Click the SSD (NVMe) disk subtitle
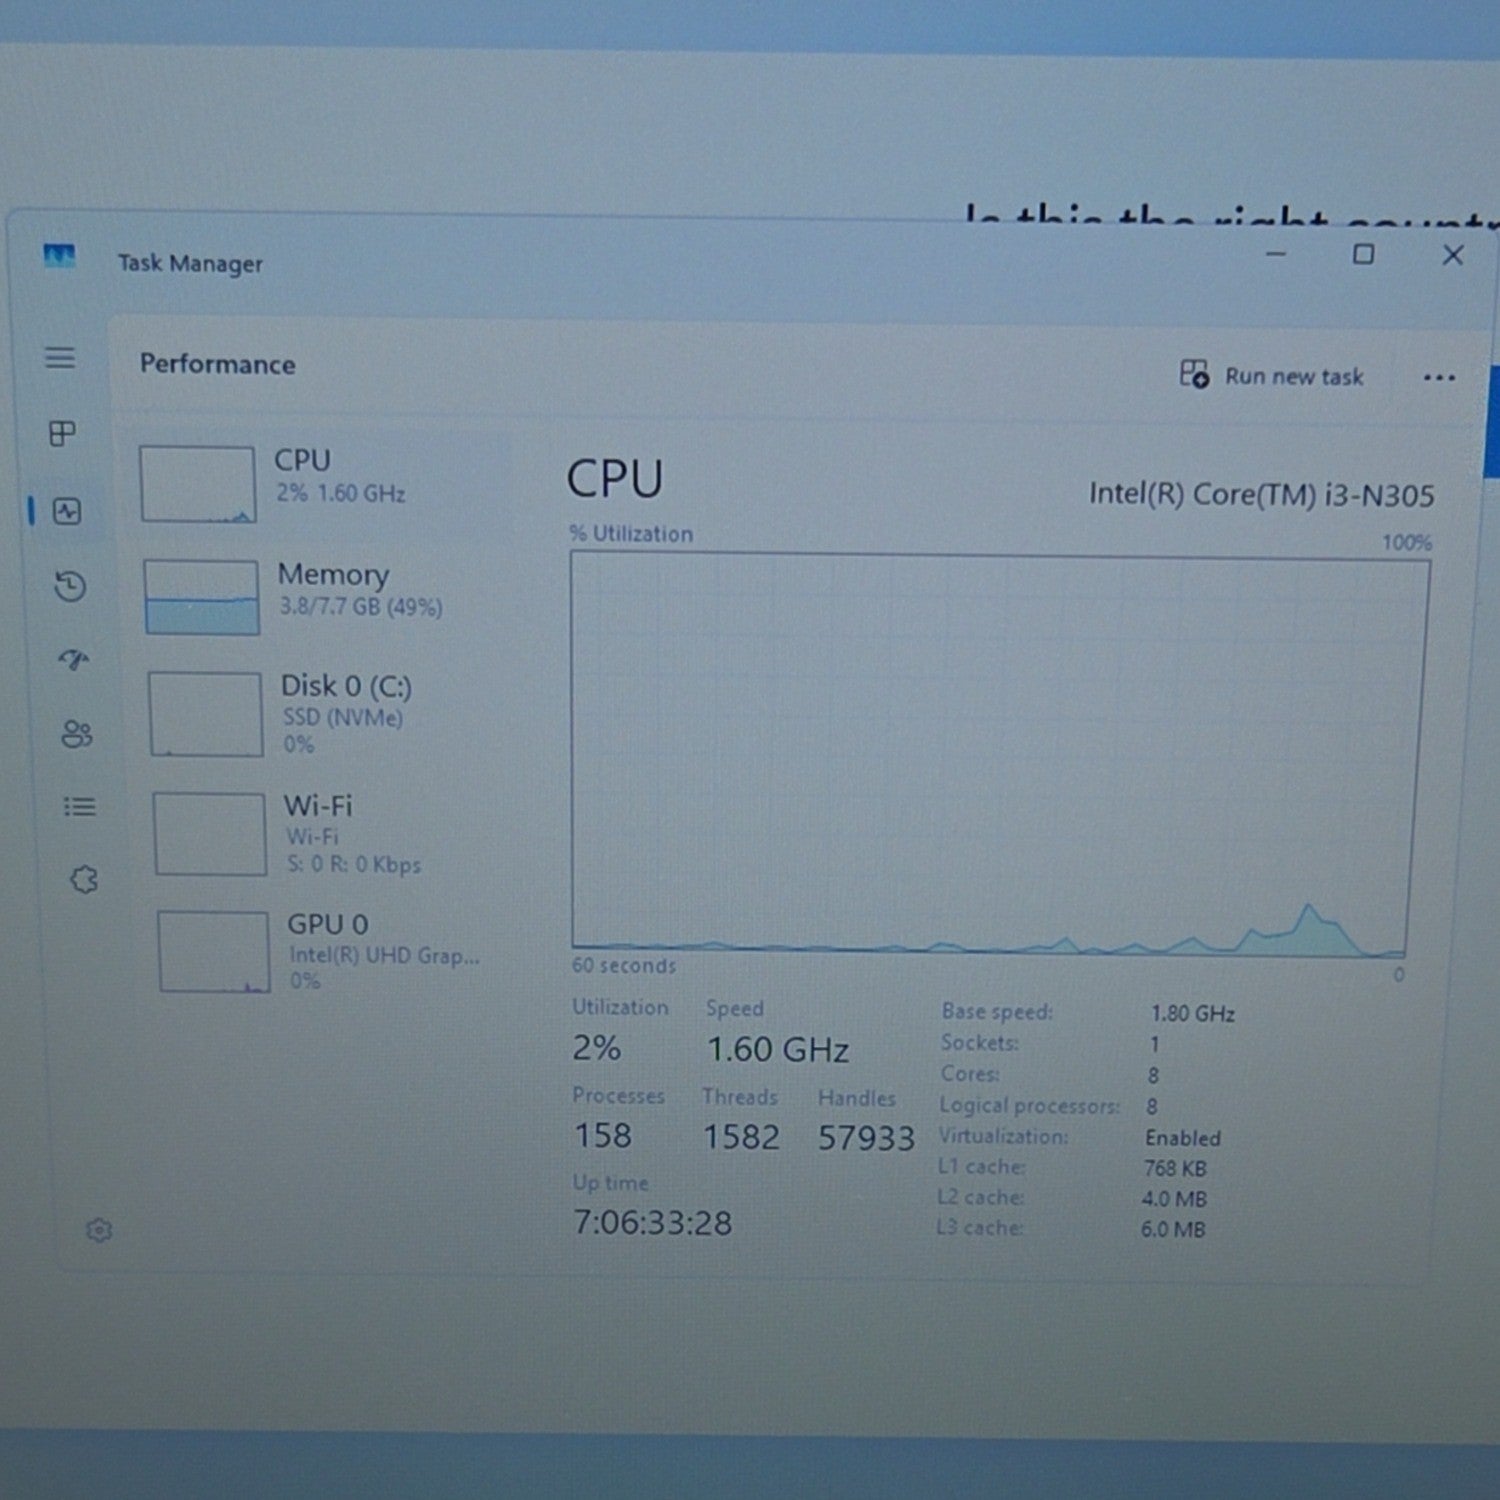 coord(343,717)
